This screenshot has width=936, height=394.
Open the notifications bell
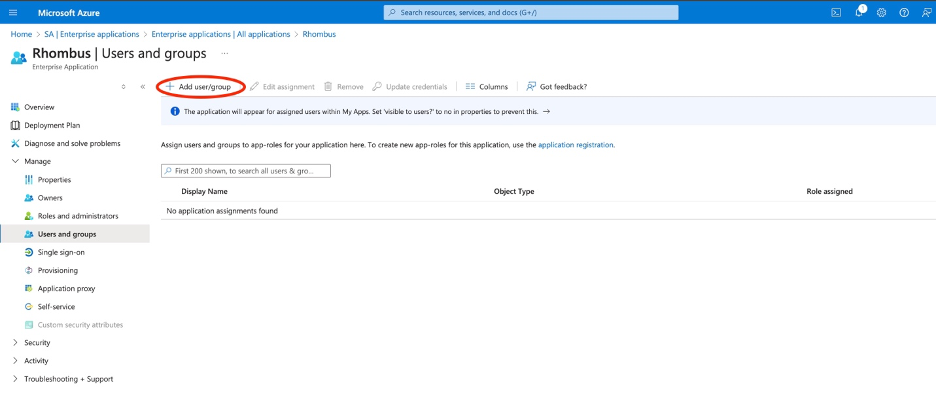[860, 13]
